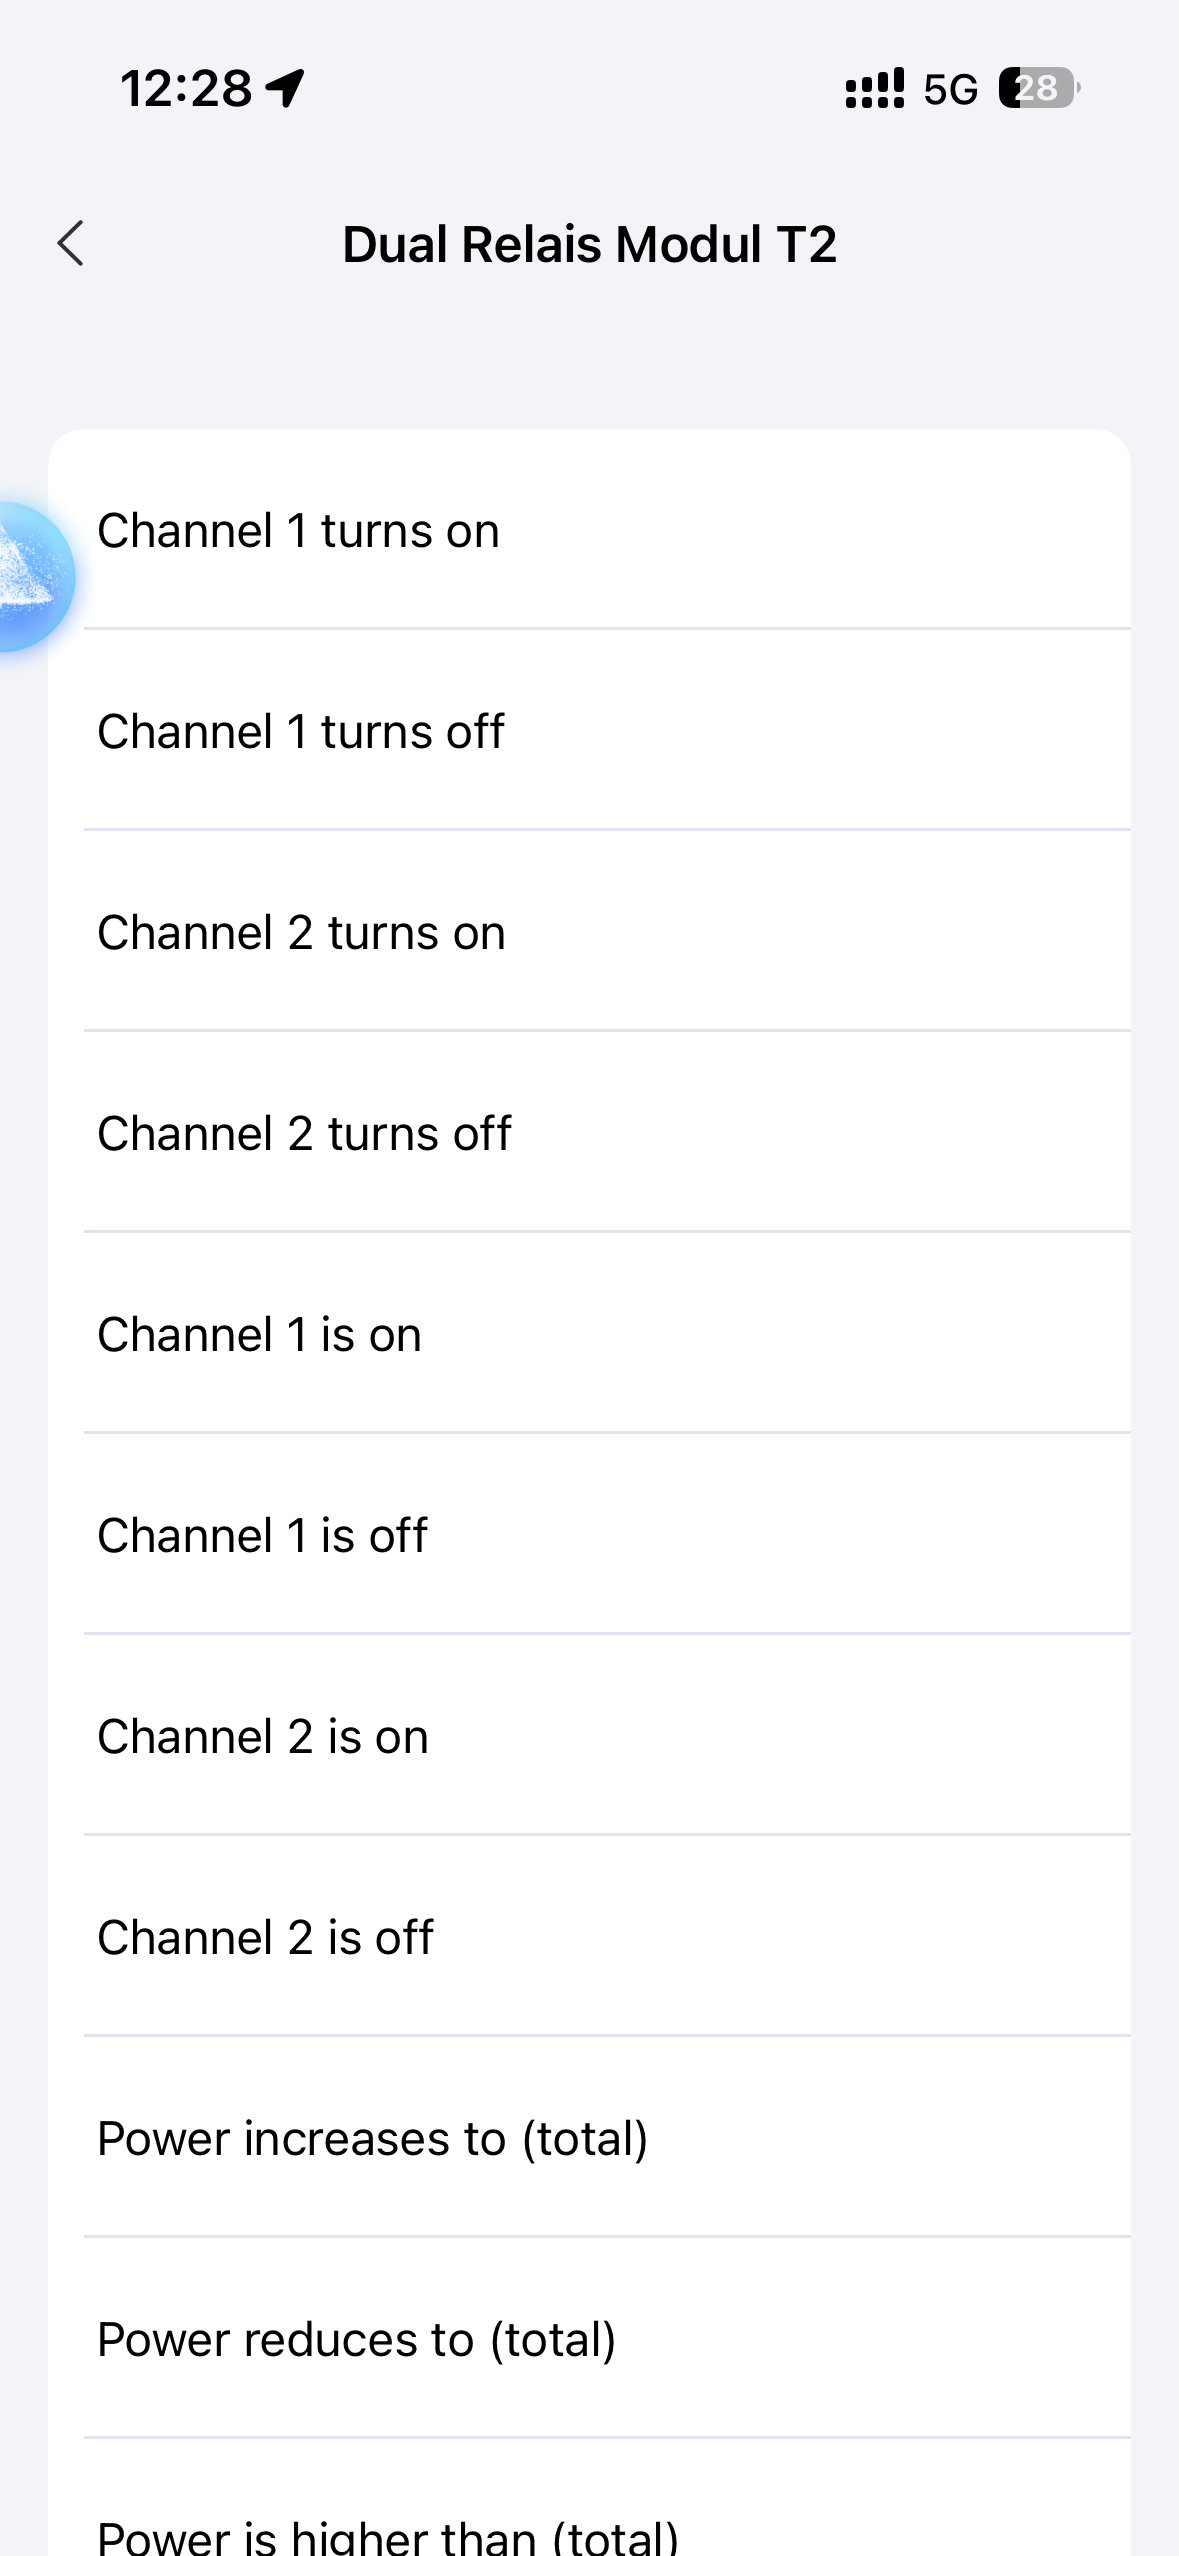
Task: Pick the "Channel 1 is off" condition
Action: pyautogui.click(x=590, y=1535)
